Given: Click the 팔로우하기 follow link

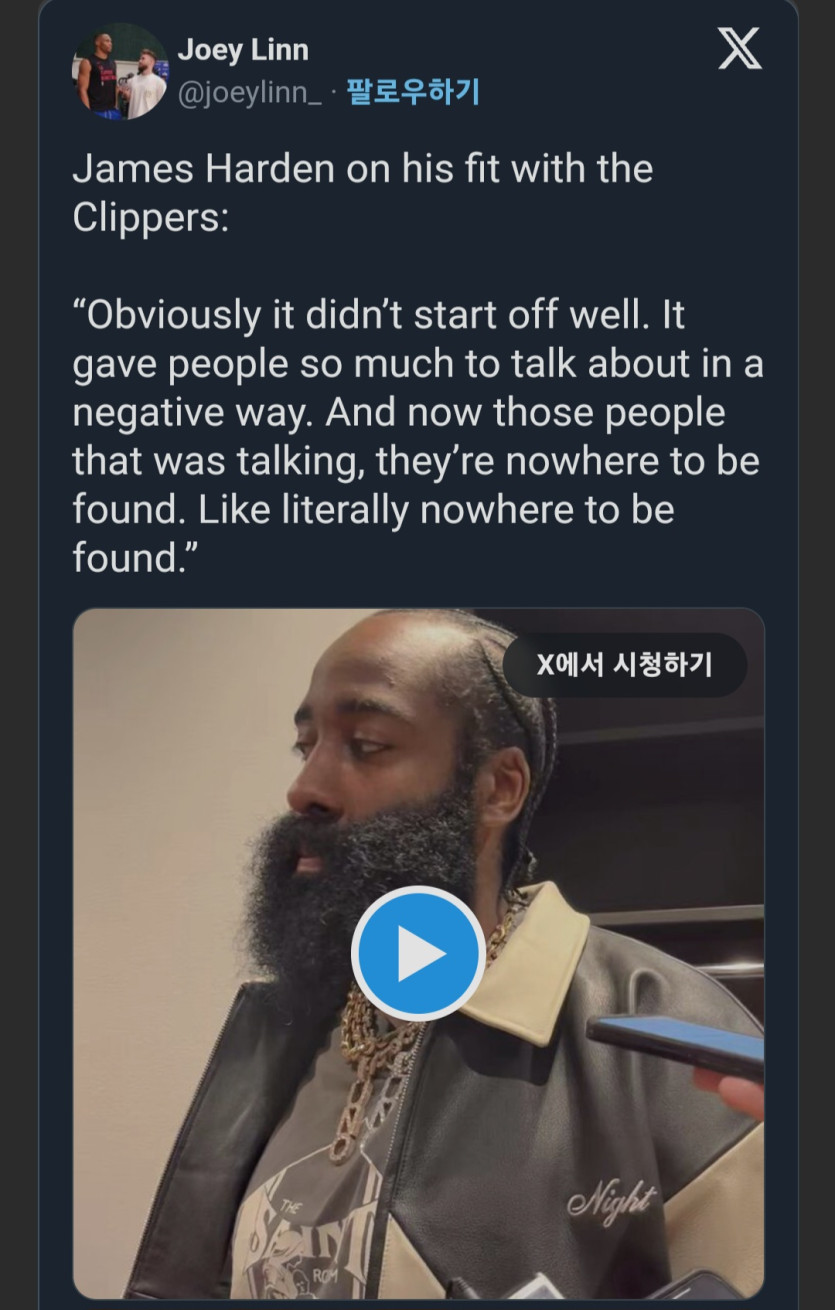Looking at the screenshot, I should [x=413, y=93].
